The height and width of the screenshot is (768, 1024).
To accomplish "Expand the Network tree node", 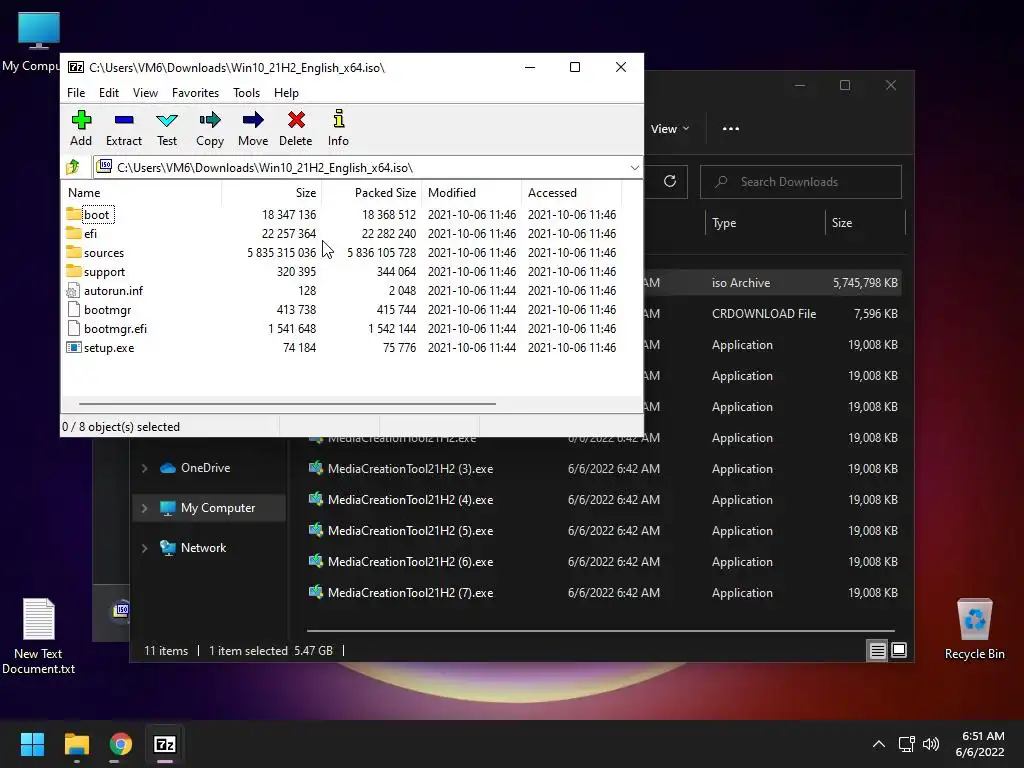I will coord(144,548).
